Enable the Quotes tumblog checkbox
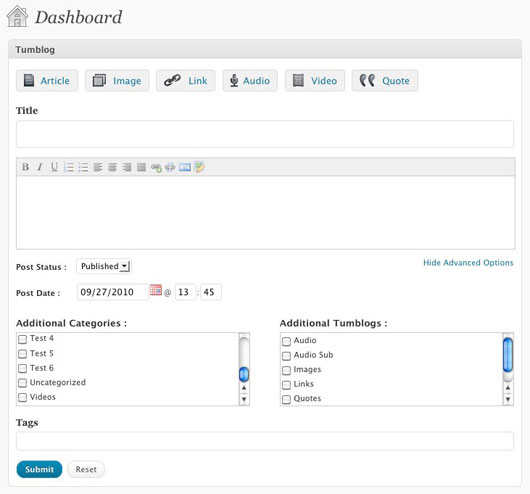530x494 pixels. (286, 399)
